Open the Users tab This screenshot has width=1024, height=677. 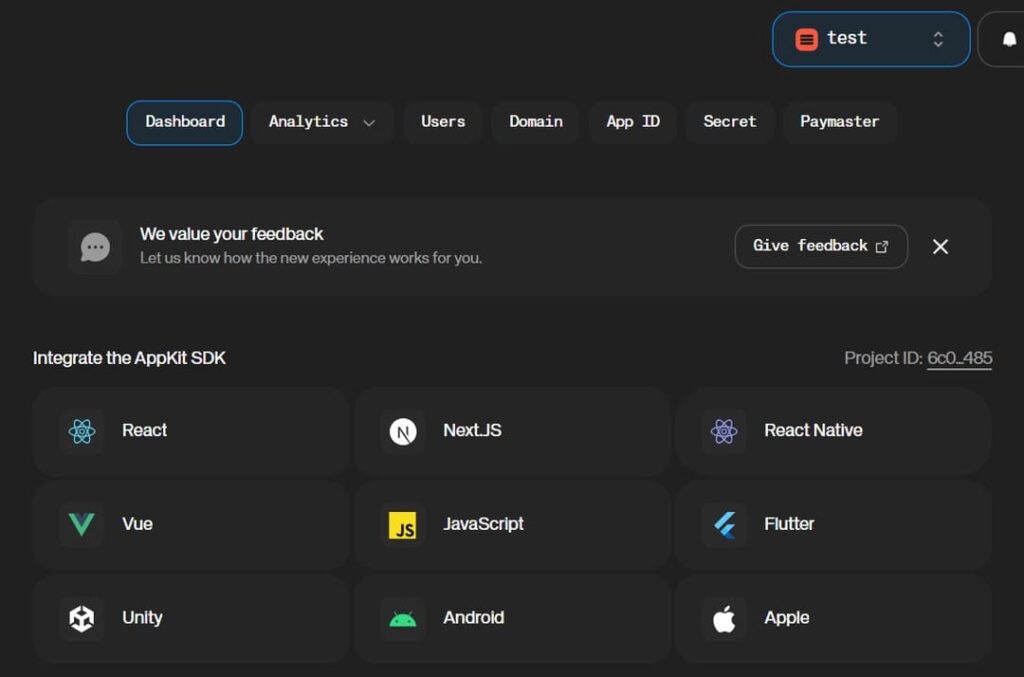[443, 122]
